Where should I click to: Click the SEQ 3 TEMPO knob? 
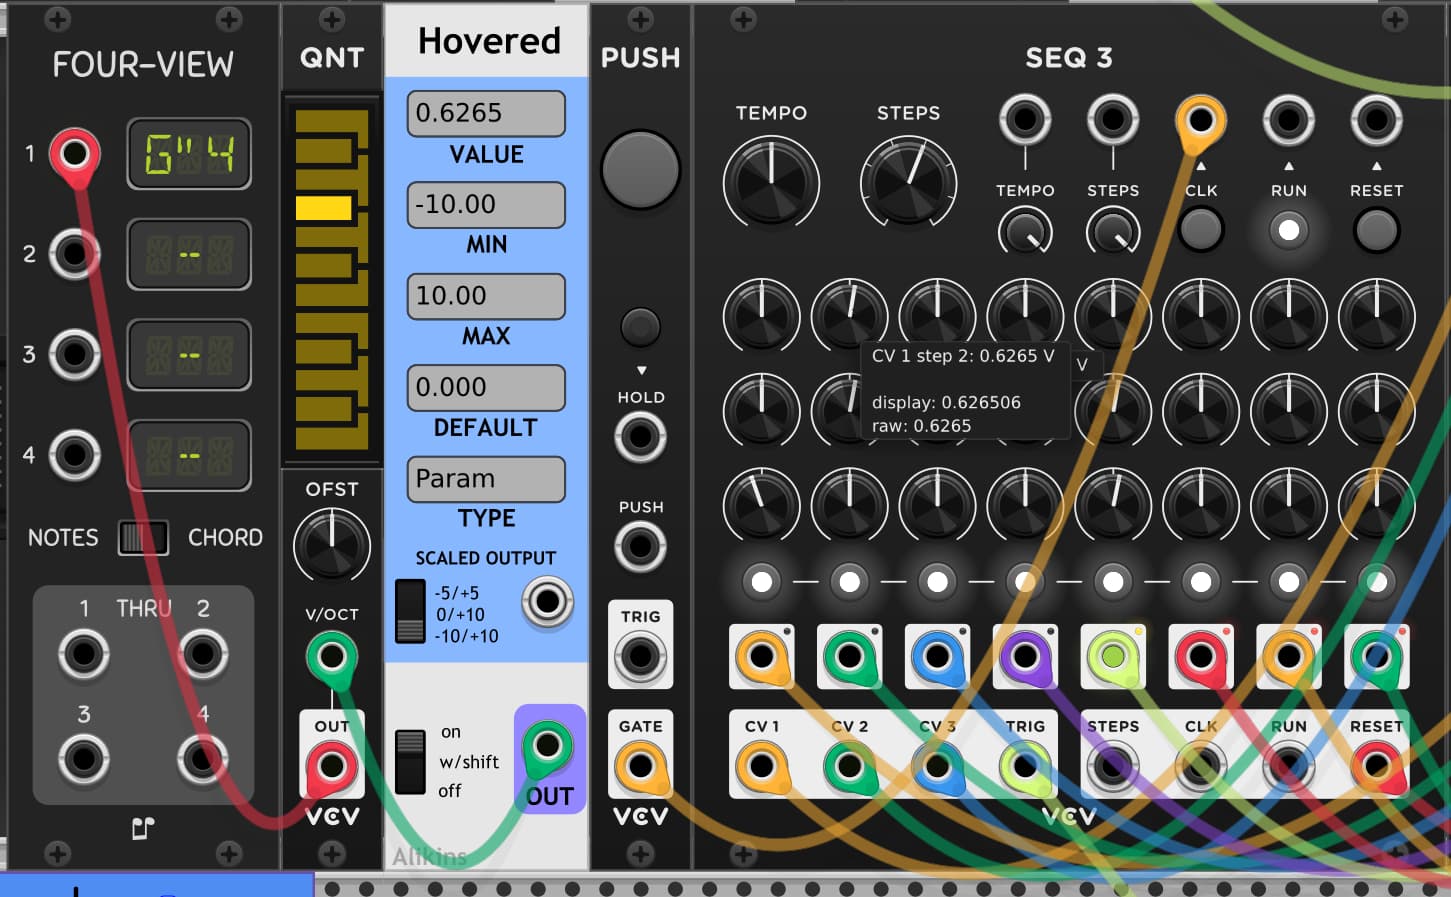(771, 182)
